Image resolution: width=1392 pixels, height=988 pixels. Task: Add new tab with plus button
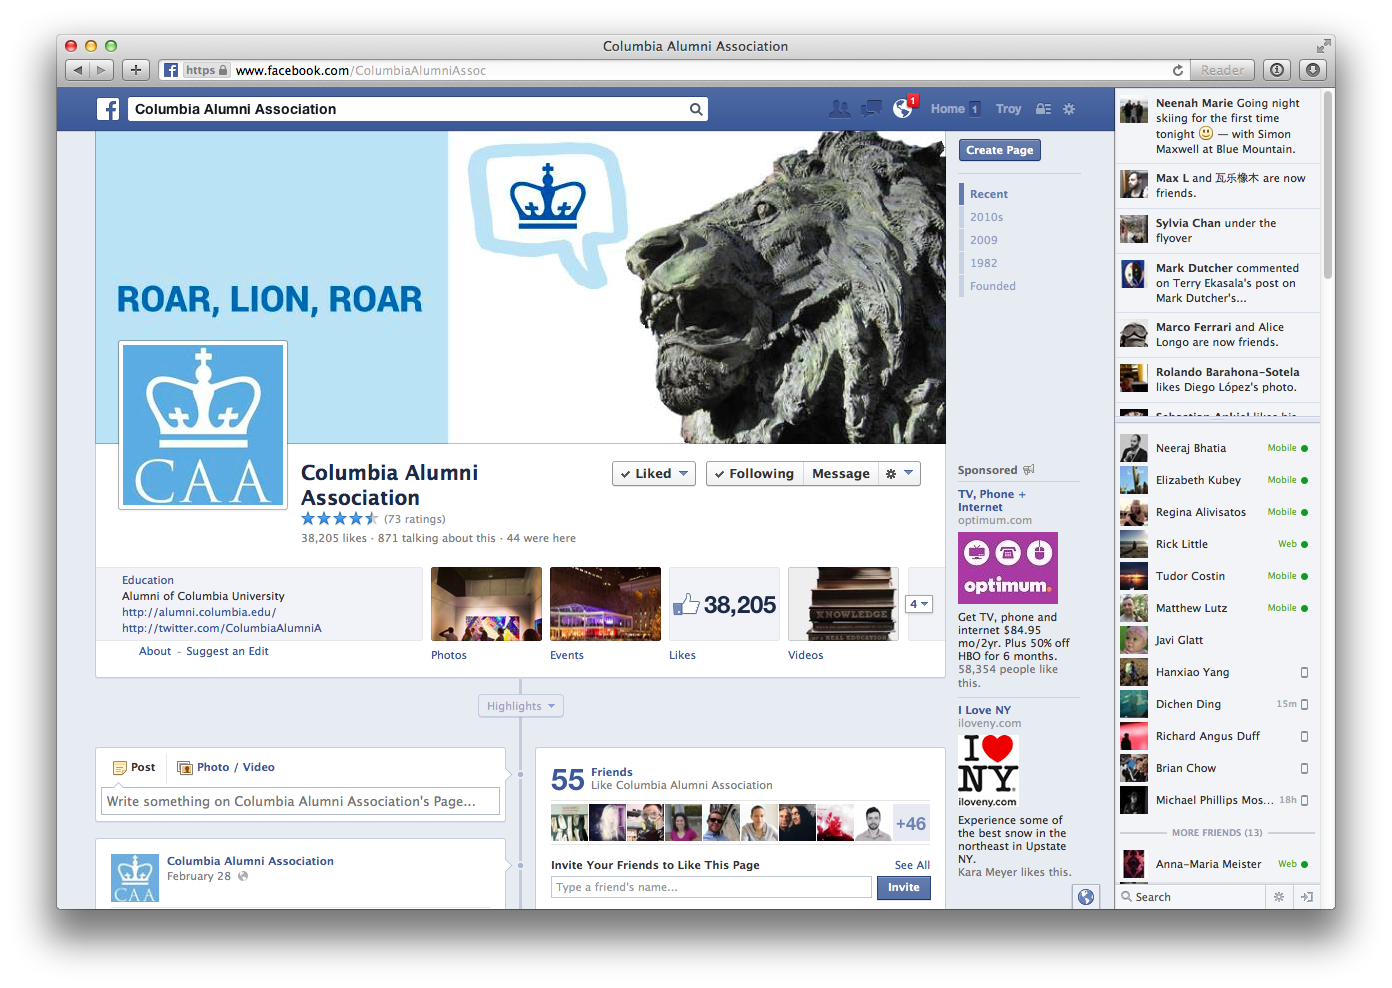[x=136, y=70]
